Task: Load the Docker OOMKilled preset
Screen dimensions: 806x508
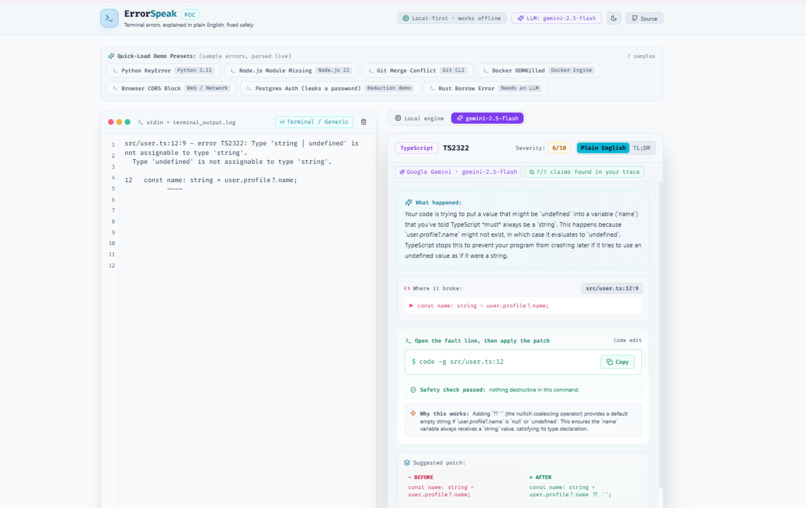Action: 538,70
